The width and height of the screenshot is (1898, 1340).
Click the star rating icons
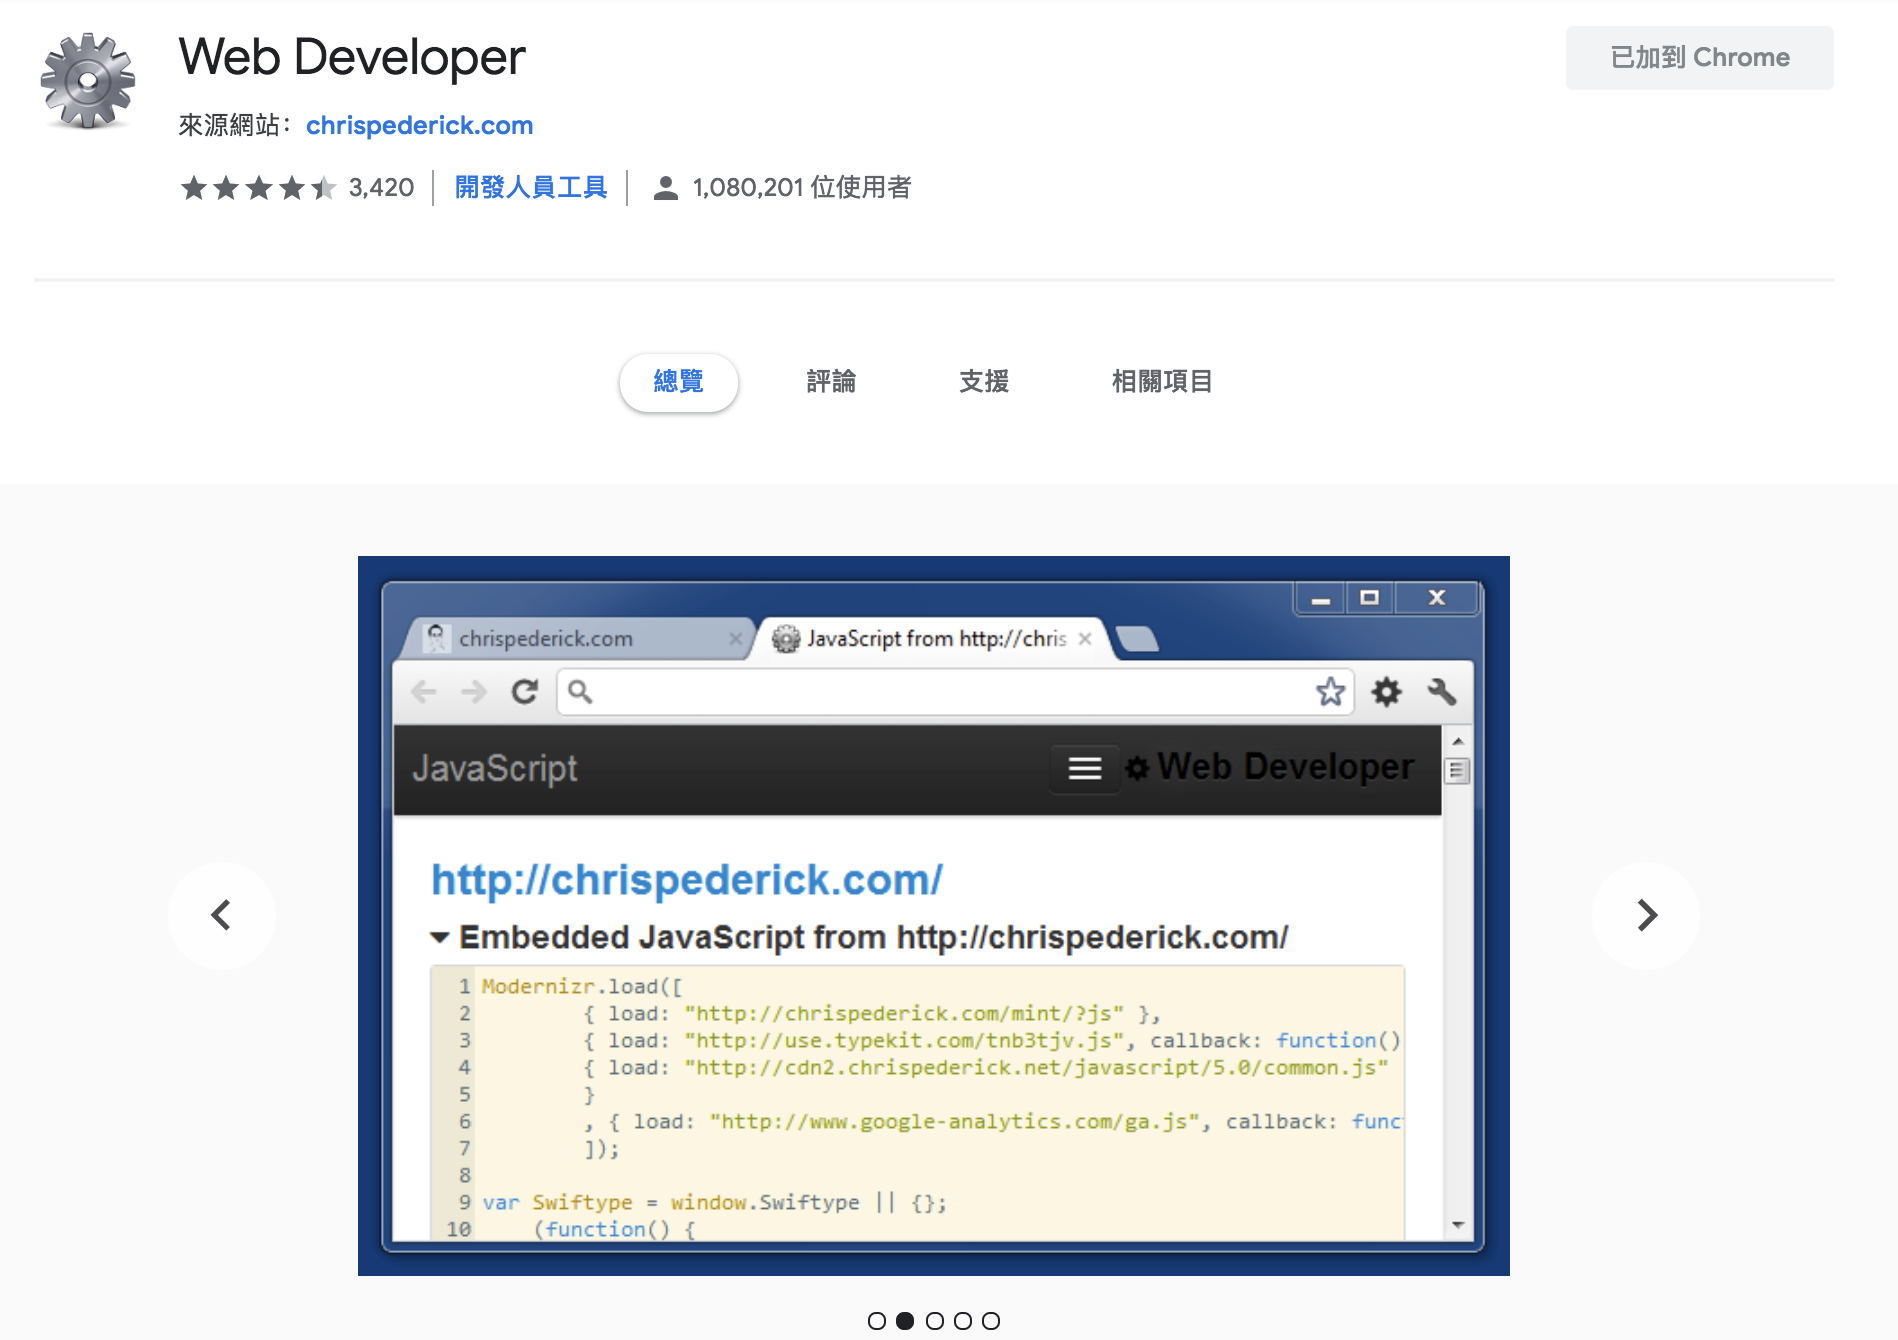[x=258, y=187]
